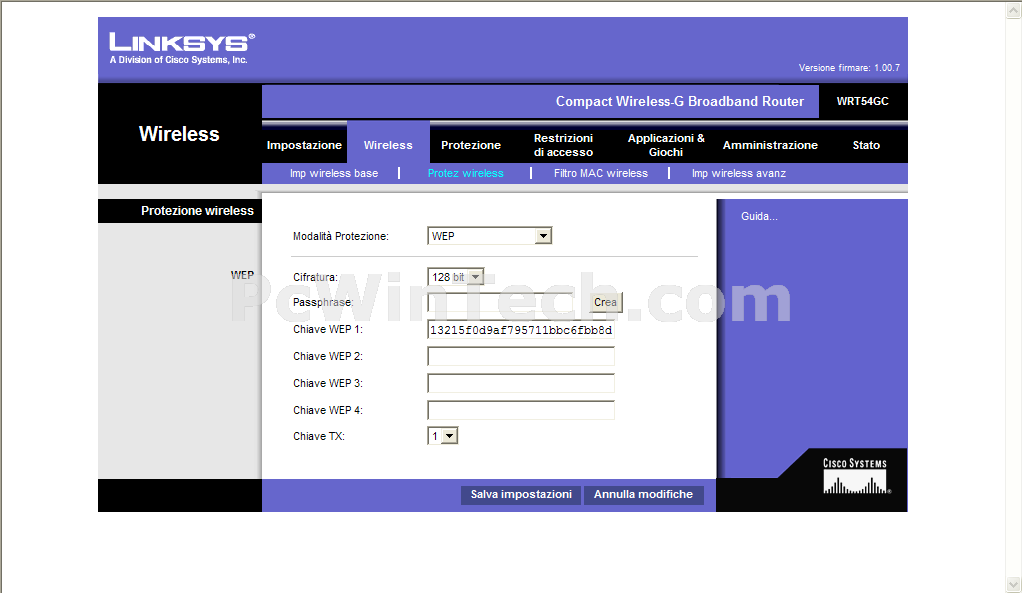This screenshot has width=1022, height=593.
Task: Click the Modalità Protezione label
Action: tap(341, 236)
